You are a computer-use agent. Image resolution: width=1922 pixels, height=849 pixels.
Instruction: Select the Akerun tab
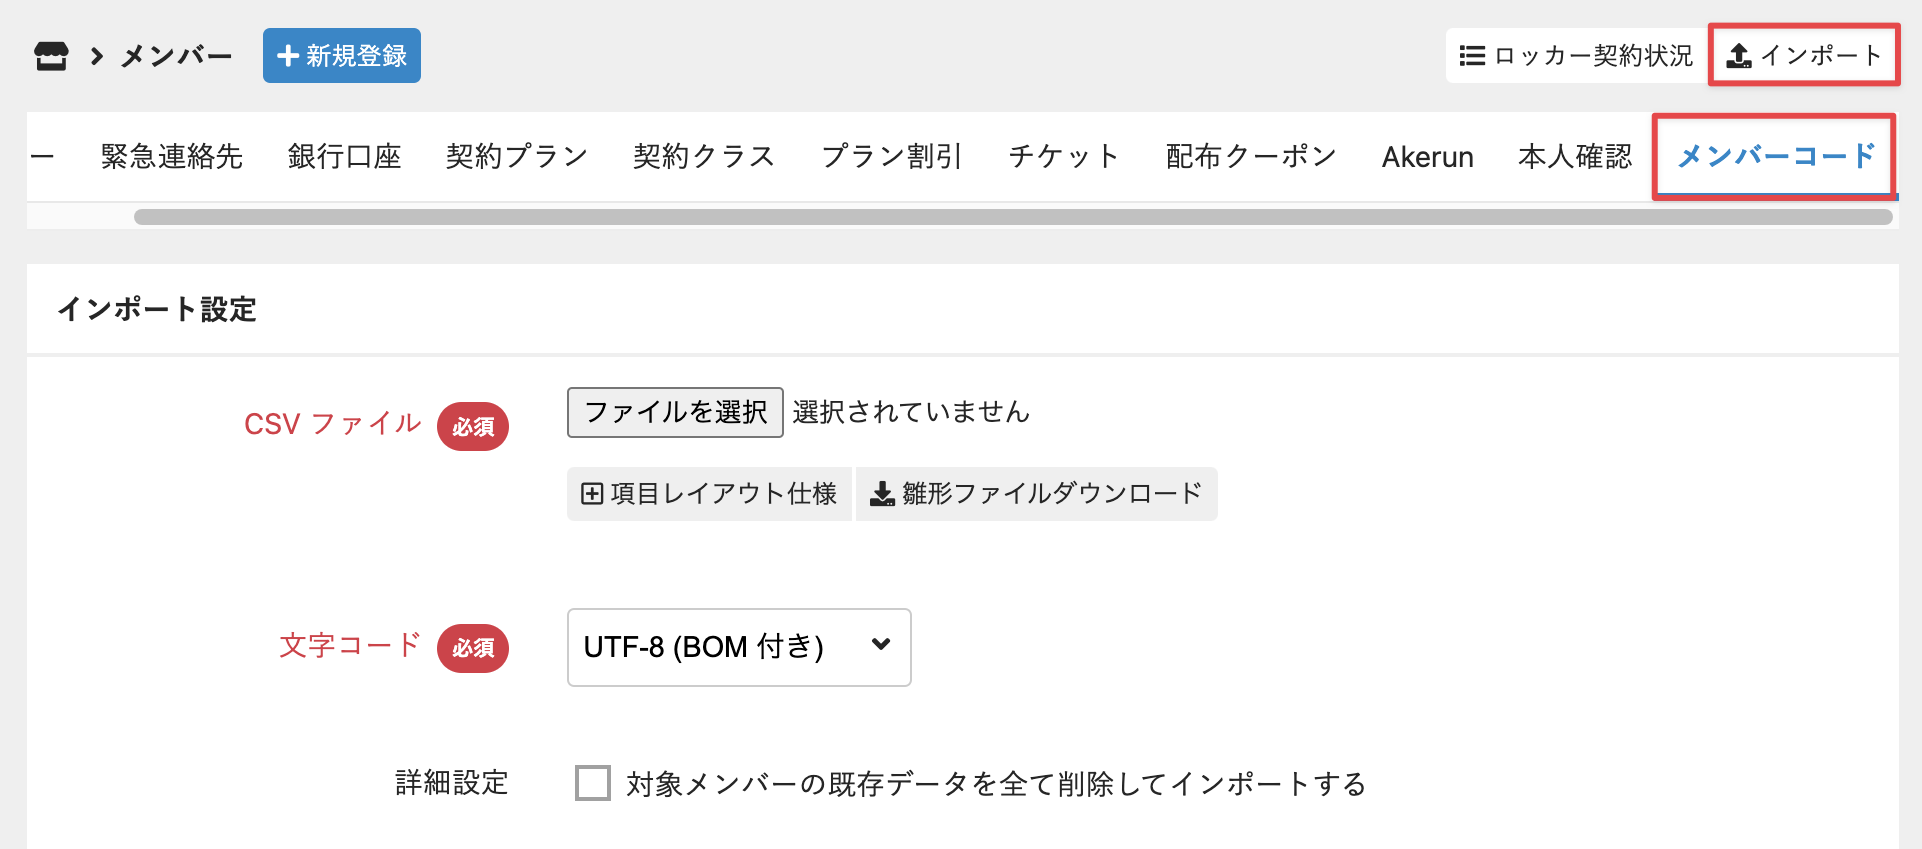[x=1427, y=157]
